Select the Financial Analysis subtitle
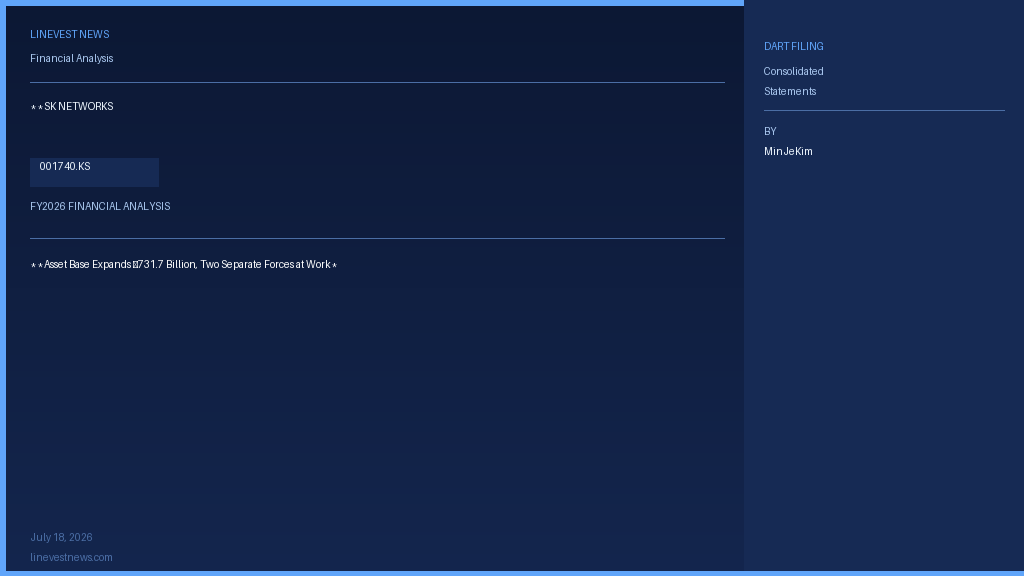The image size is (1024, 576). pyautogui.click(x=72, y=59)
